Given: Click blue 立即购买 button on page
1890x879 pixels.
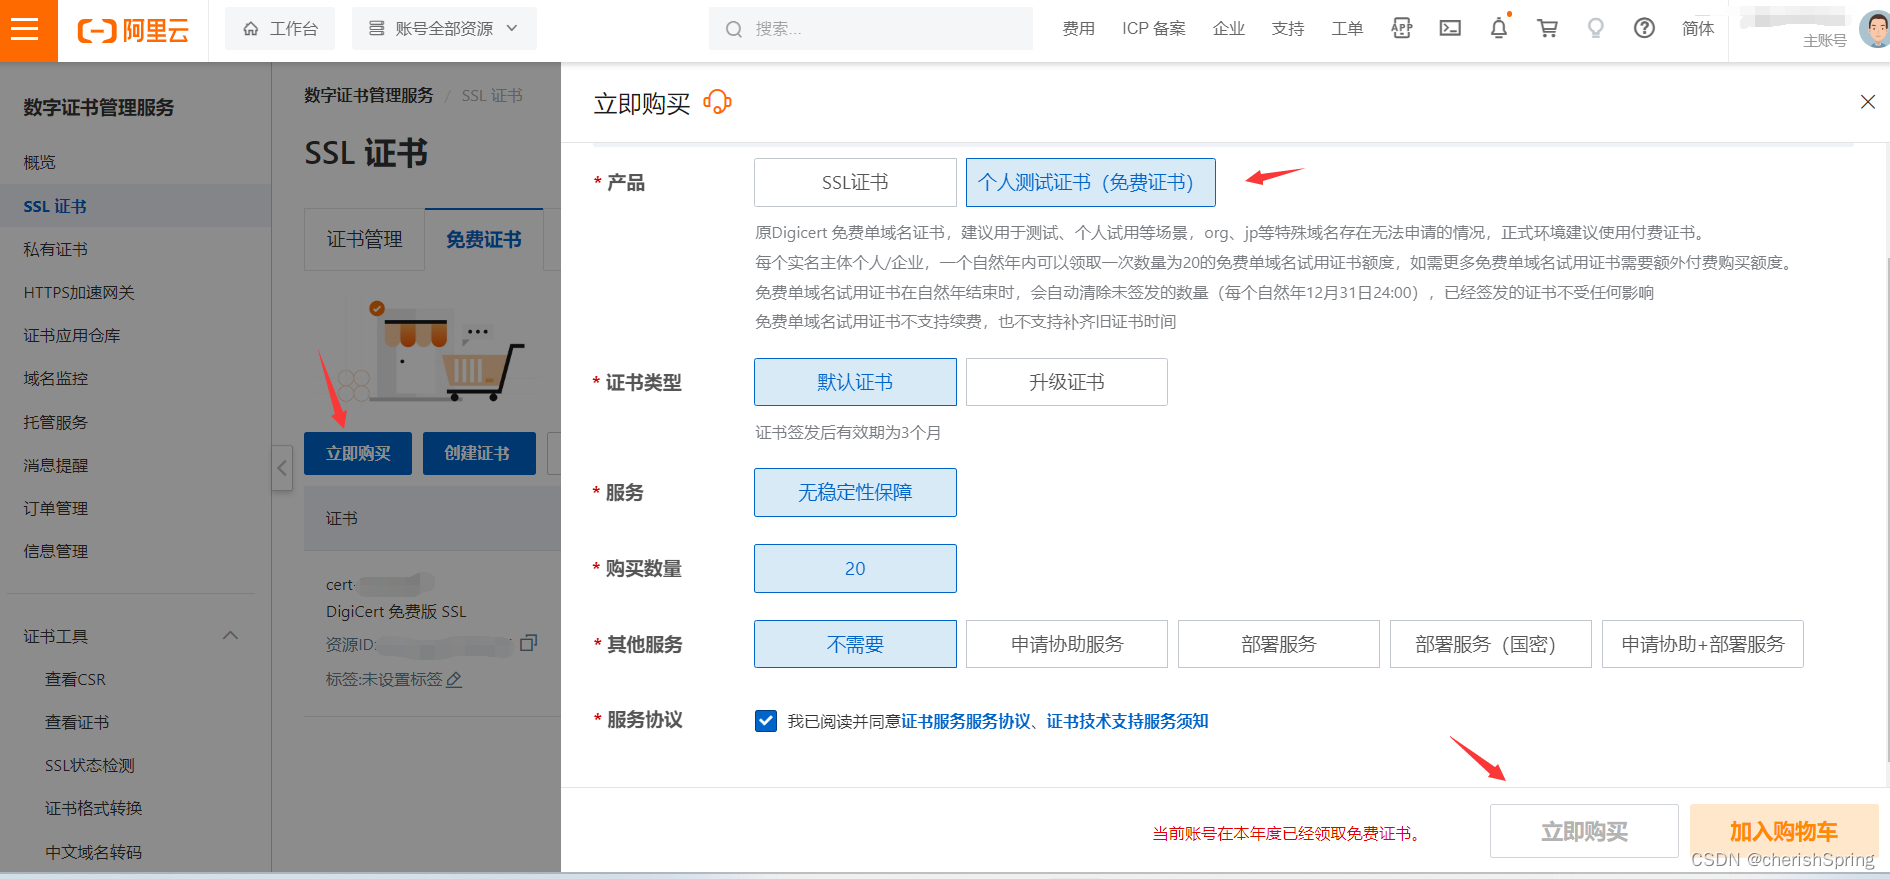Looking at the screenshot, I should [x=358, y=453].
